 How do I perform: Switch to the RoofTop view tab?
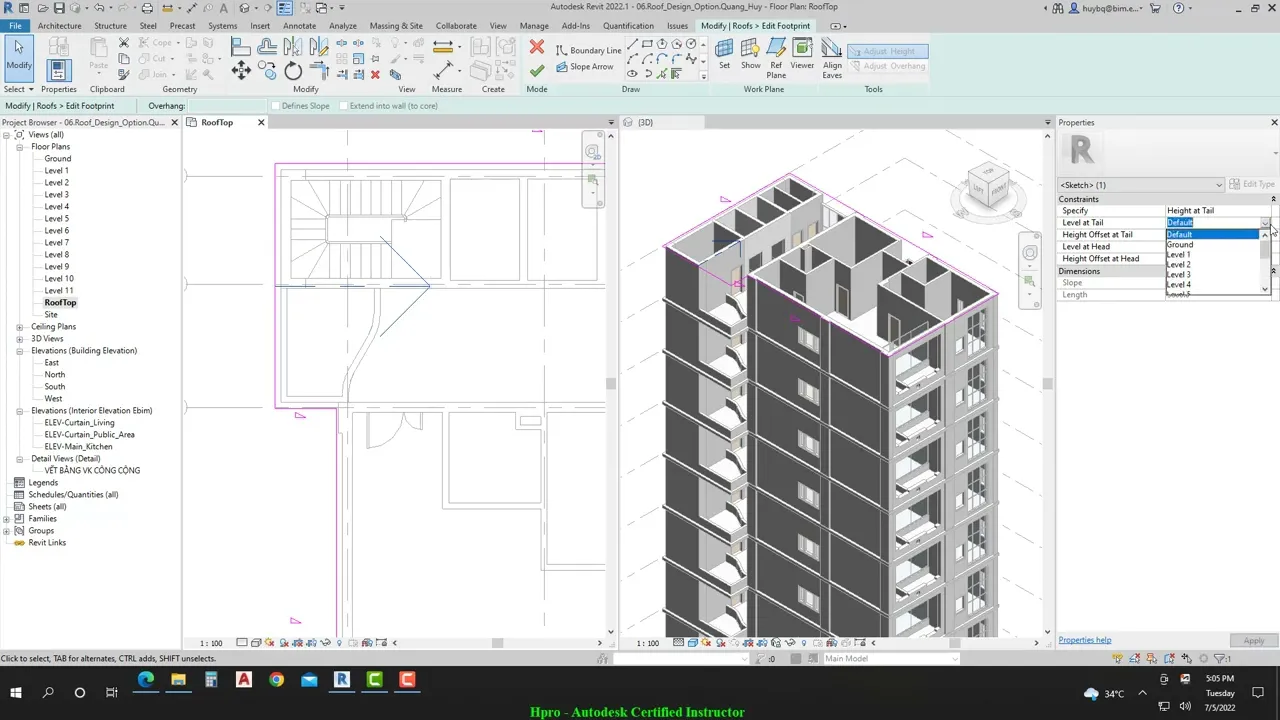tap(217, 123)
